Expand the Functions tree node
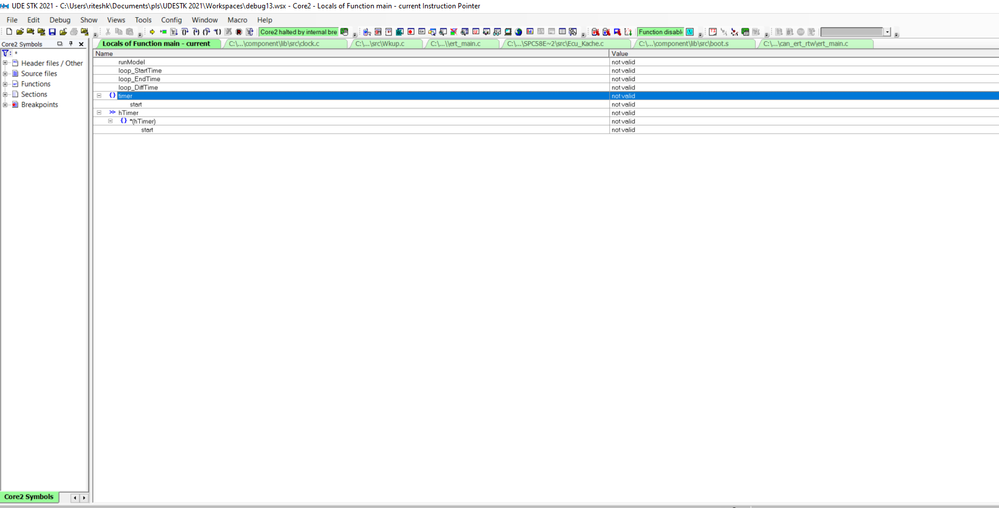 (x=5, y=83)
